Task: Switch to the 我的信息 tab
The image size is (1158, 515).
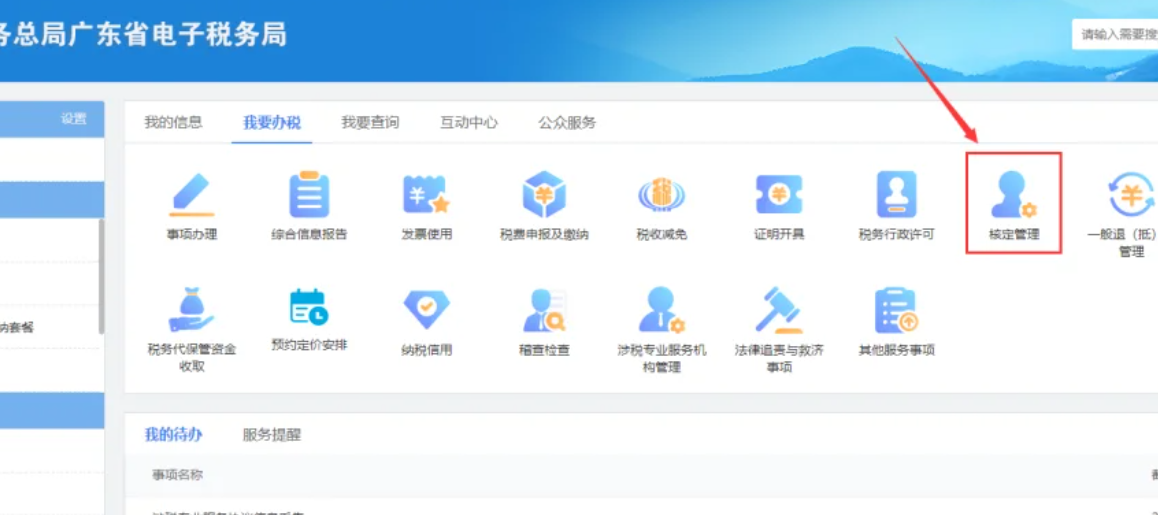Action: [173, 123]
